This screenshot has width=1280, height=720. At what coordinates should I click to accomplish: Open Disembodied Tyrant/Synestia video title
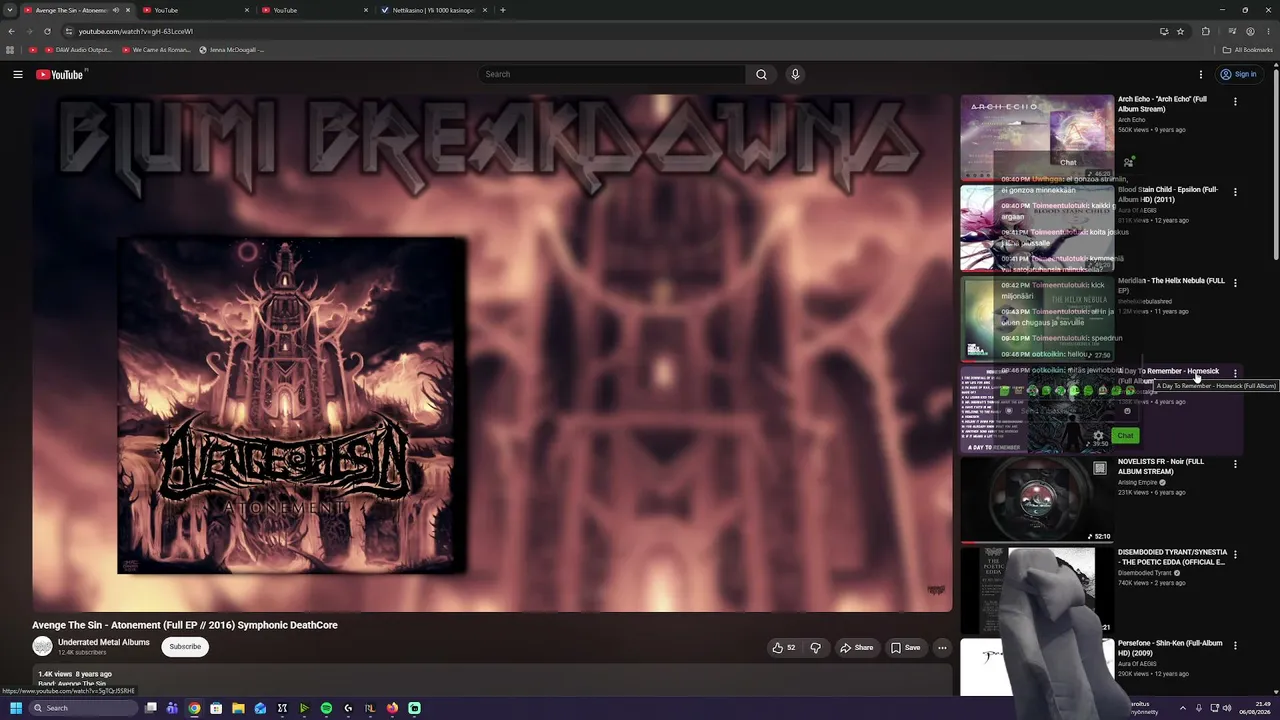[x=1172, y=557]
